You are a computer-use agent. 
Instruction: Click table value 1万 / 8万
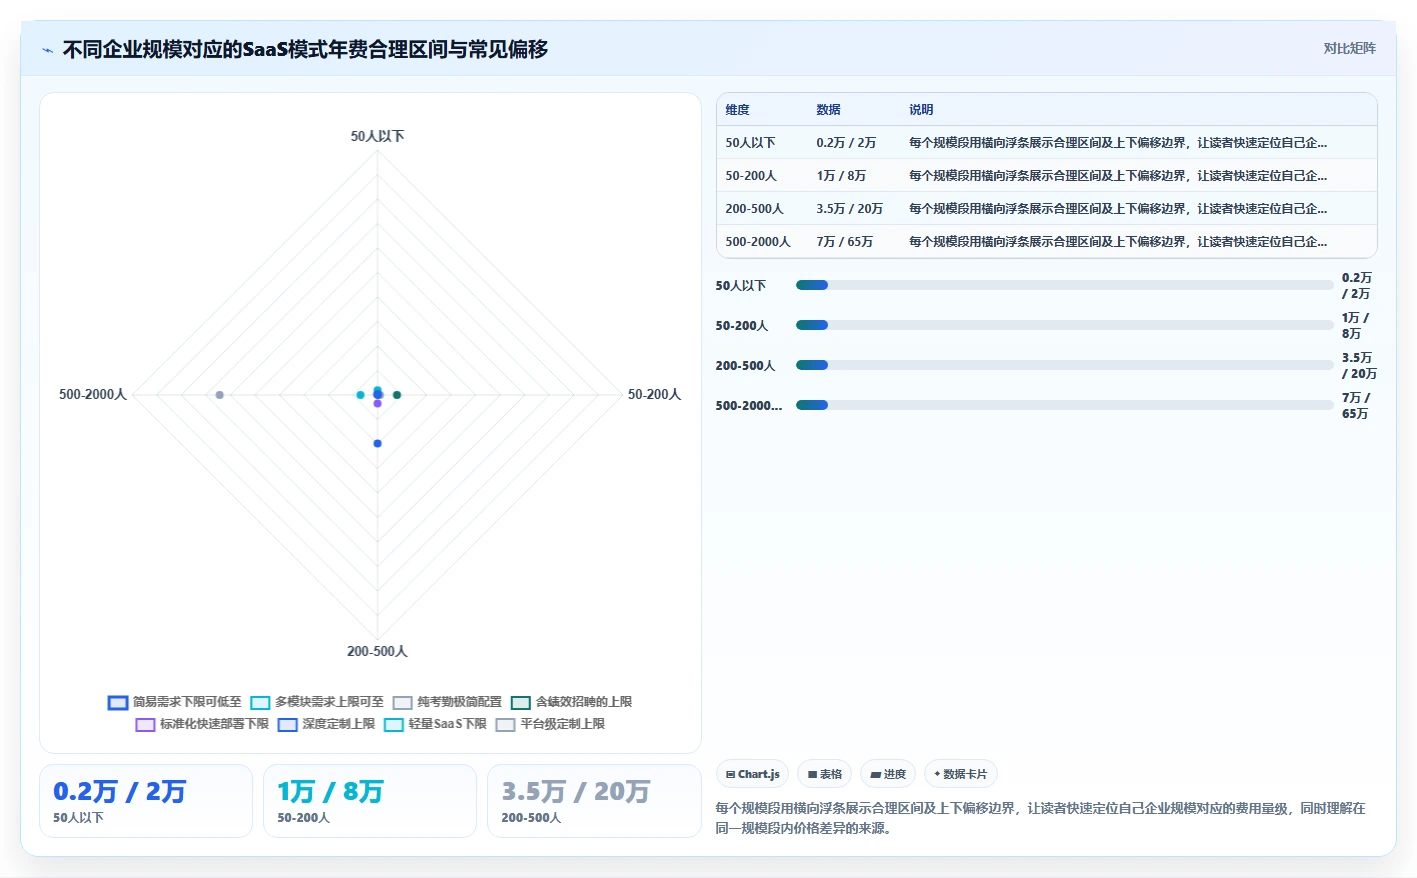tap(841, 176)
